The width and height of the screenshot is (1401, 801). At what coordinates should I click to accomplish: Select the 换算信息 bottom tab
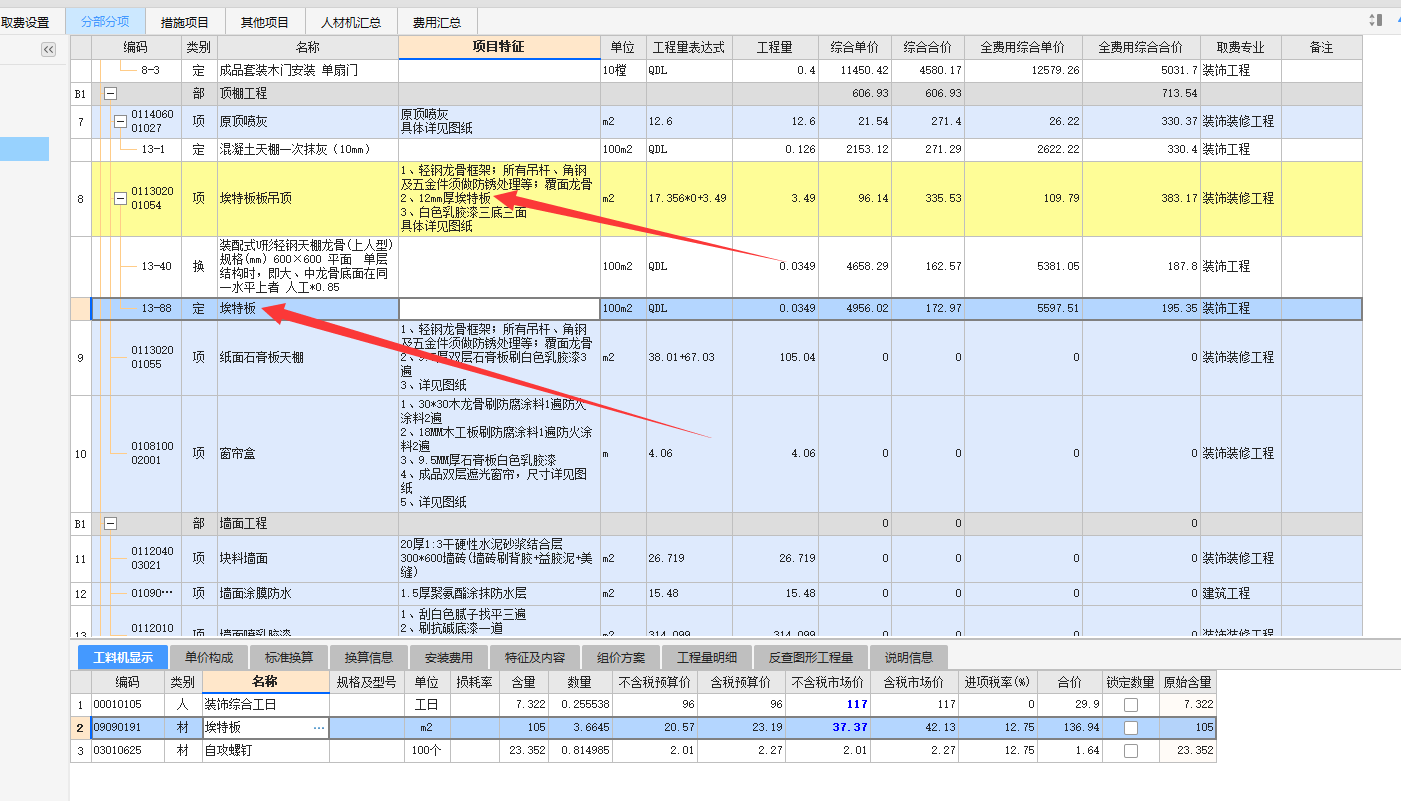pyautogui.click(x=369, y=657)
